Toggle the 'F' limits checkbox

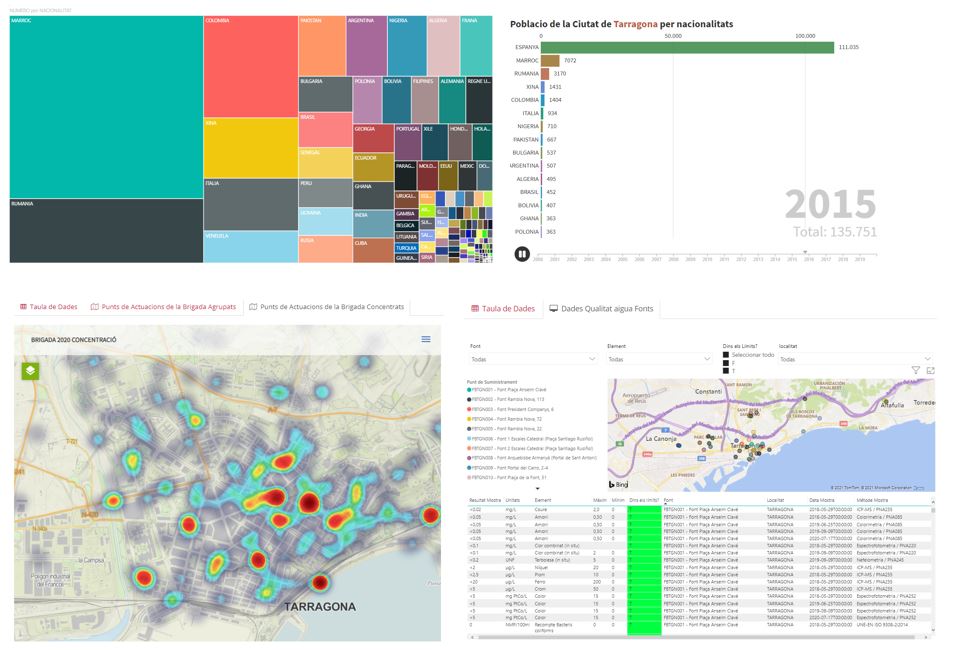pos(726,363)
